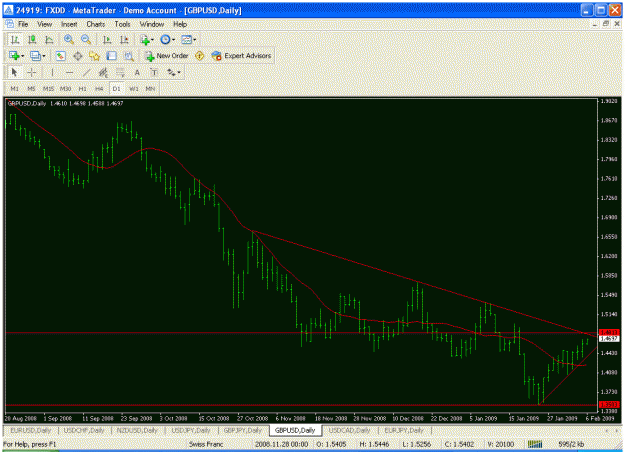Select the crosshair tool
625x452 pixels.
pos(32,72)
